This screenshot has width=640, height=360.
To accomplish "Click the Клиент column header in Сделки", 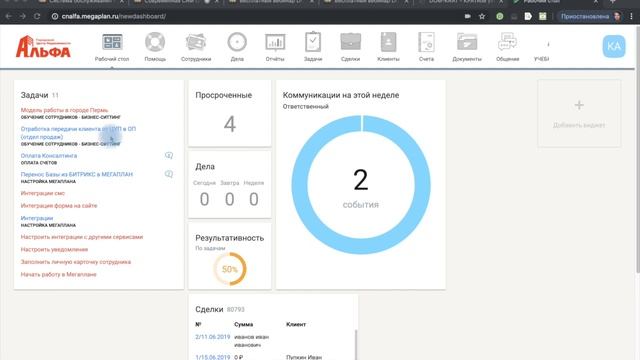I will pos(296,324).
